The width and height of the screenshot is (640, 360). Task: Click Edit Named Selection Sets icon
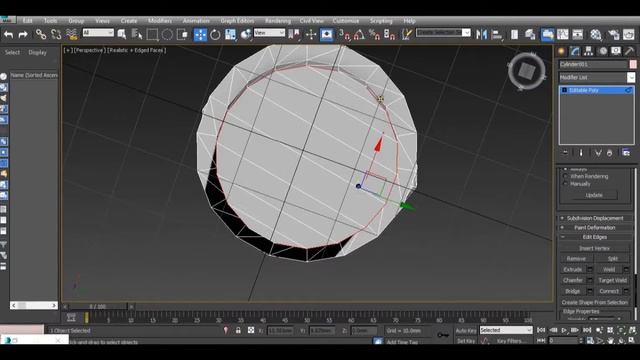407,35
